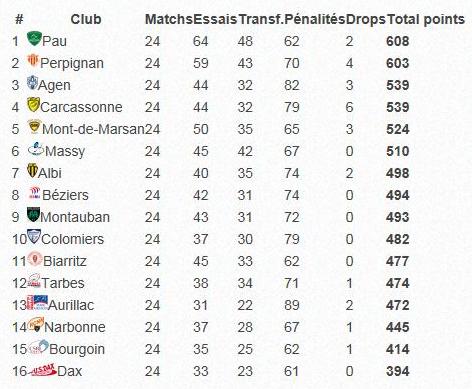Open the Béziers club name link
This screenshot has height=389, width=472.
(65, 195)
